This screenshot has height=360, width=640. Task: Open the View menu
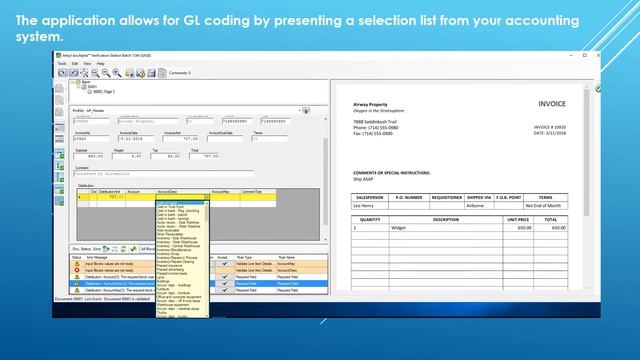tap(87, 64)
